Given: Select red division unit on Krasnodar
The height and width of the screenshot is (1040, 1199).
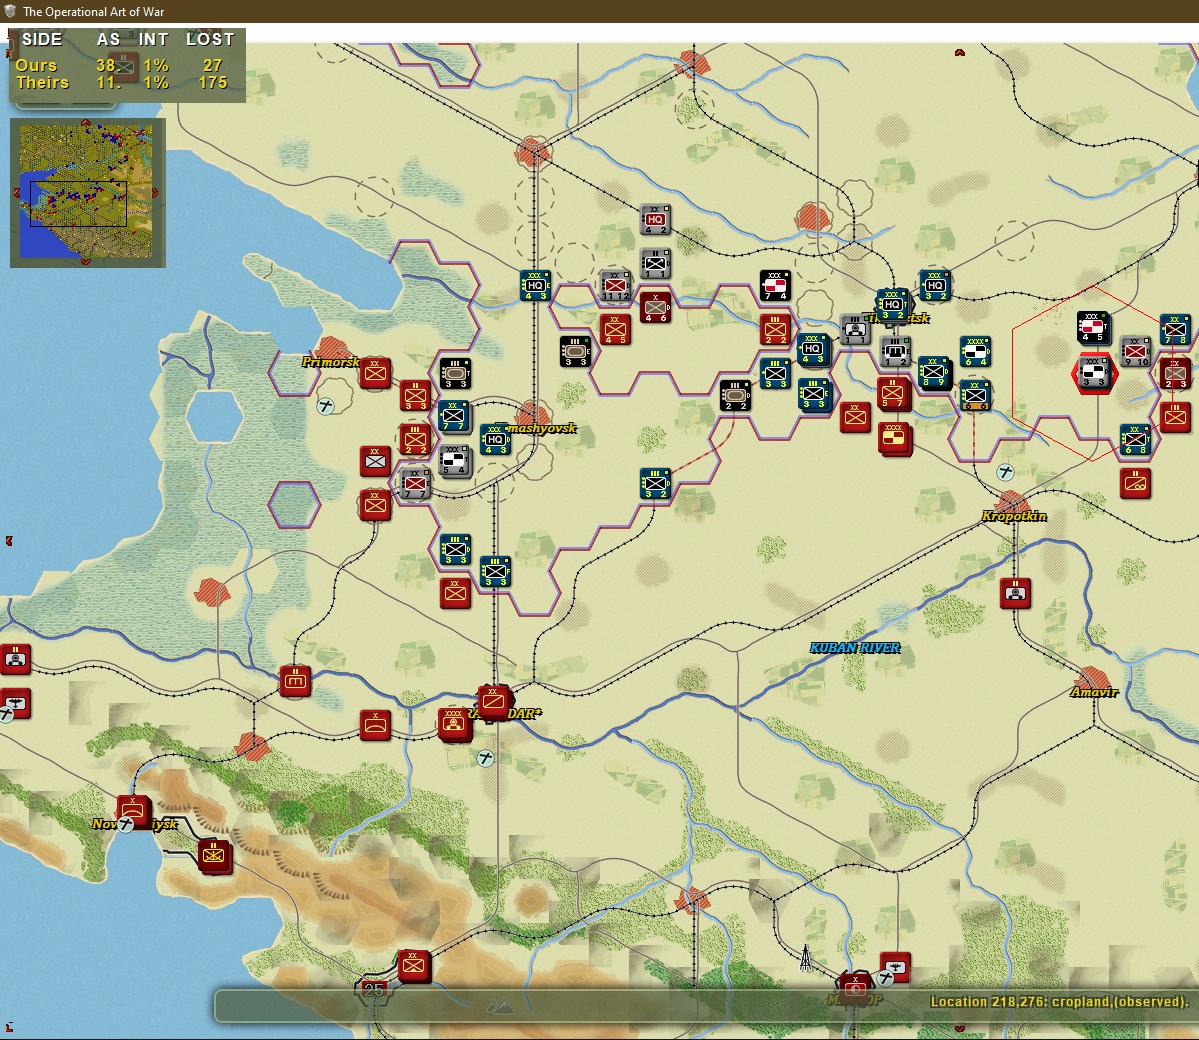Looking at the screenshot, I should coord(494,701).
